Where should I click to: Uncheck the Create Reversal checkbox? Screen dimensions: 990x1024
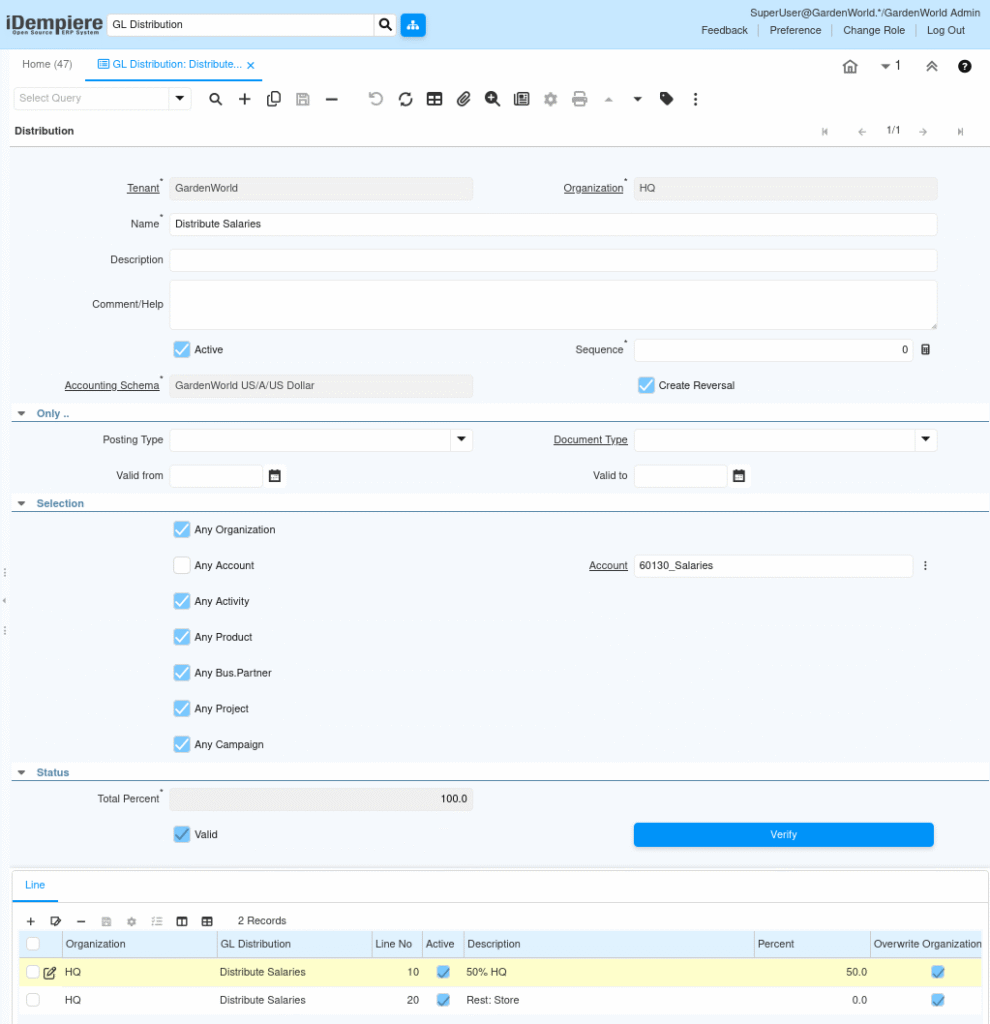646,385
